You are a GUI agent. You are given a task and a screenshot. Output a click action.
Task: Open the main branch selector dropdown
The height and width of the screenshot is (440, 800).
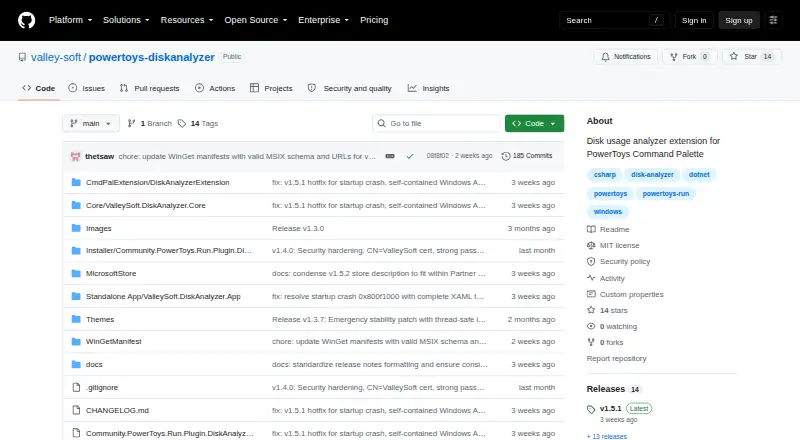pyautogui.click(x=91, y=124)
